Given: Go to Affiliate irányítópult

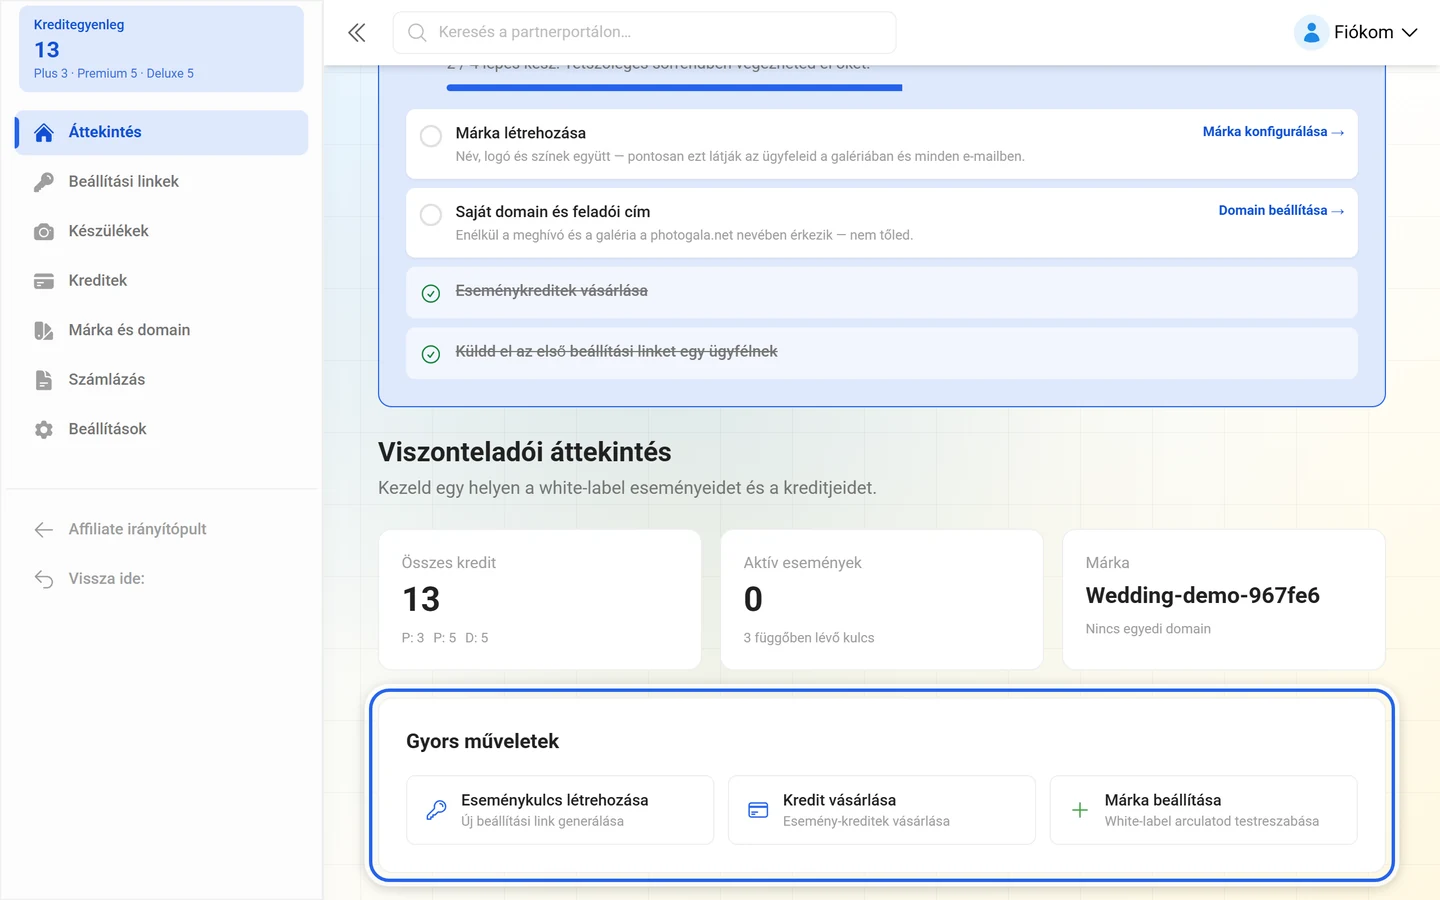Looking at the screenshot, I should pos(162,530).
